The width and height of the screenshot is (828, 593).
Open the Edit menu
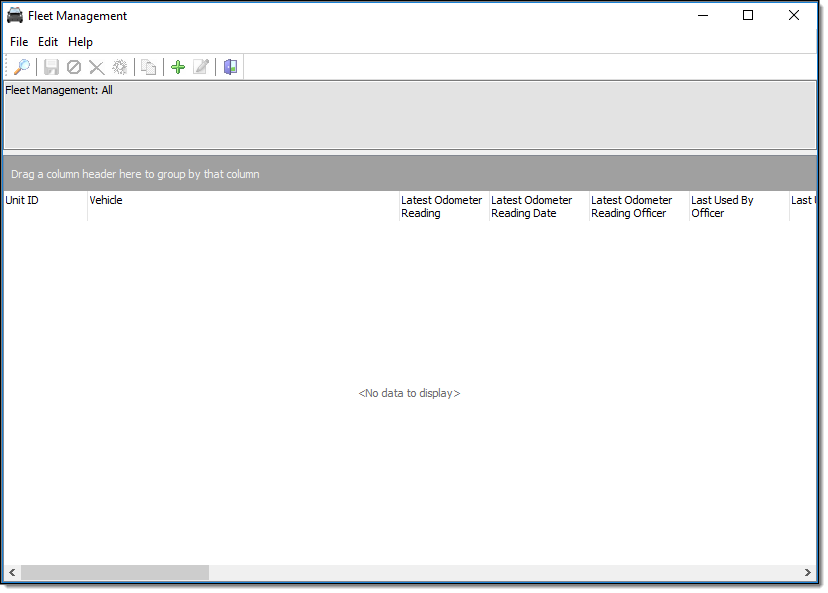[48, 42]
